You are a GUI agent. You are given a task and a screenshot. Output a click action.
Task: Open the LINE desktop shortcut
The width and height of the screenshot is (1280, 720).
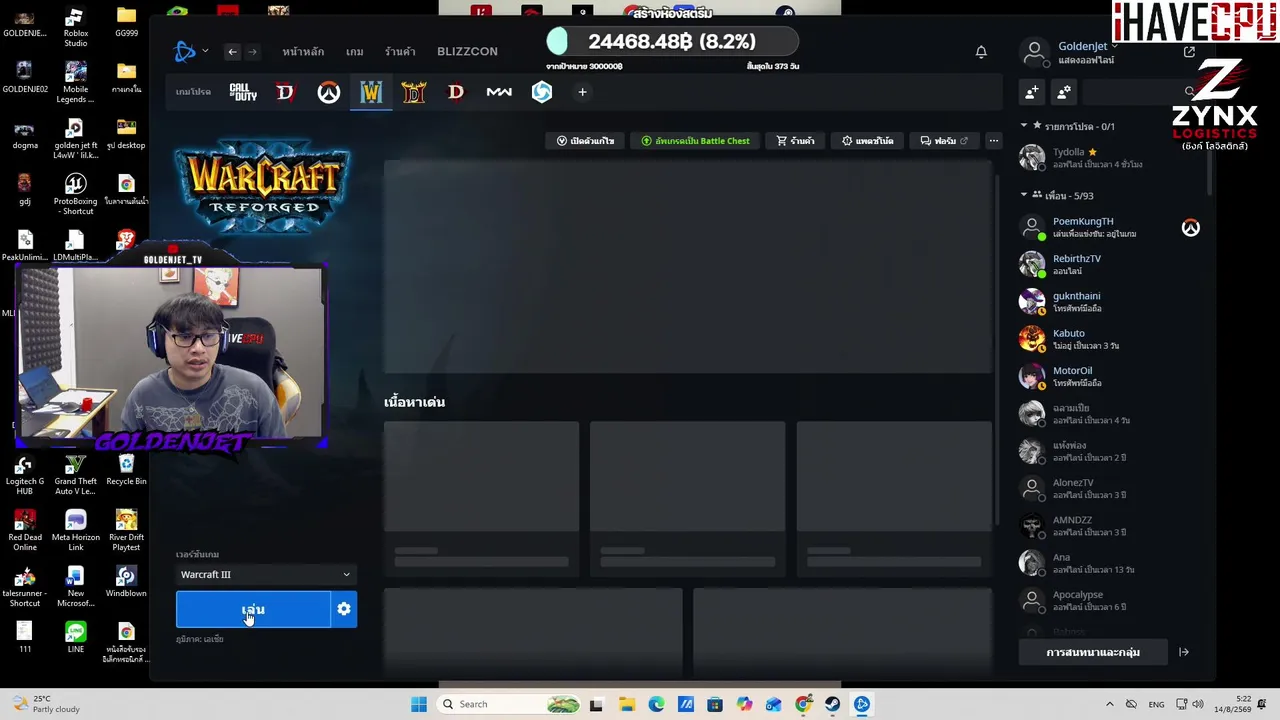point(75,637)
